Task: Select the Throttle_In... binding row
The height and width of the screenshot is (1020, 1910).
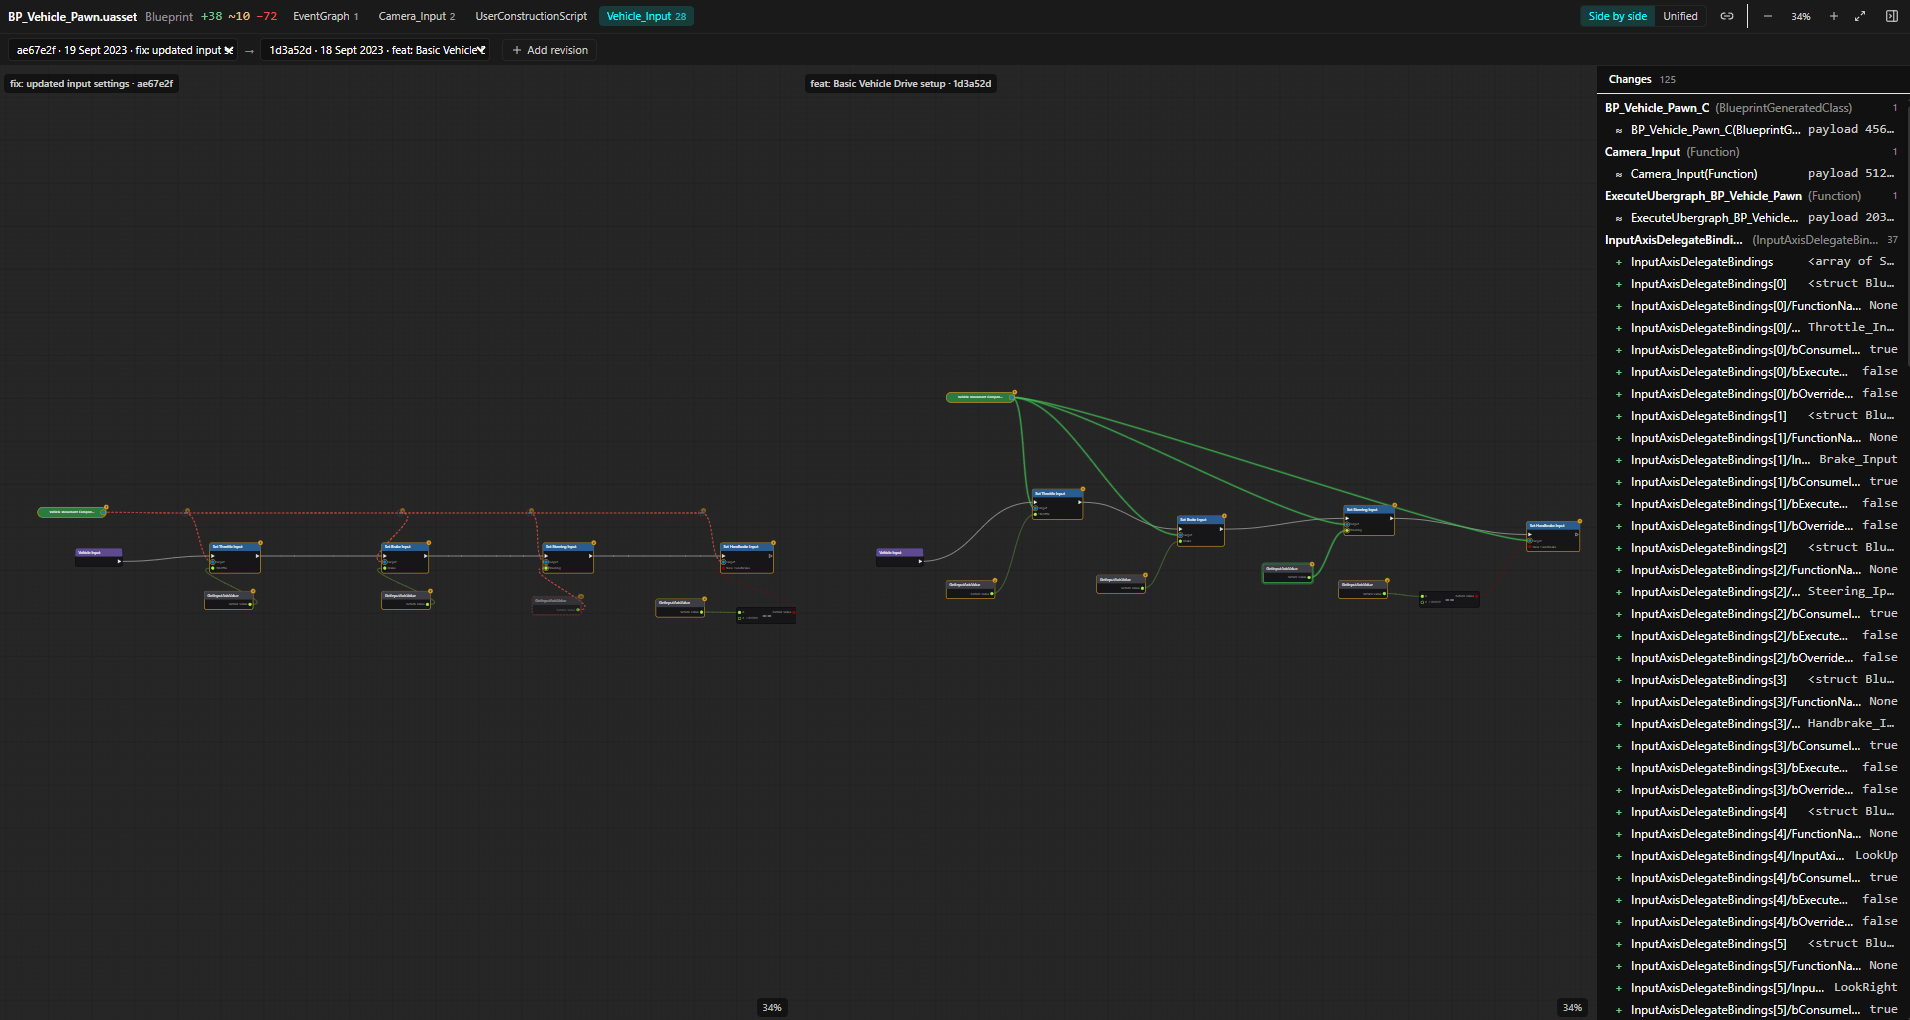Action: click(1751, 328)
